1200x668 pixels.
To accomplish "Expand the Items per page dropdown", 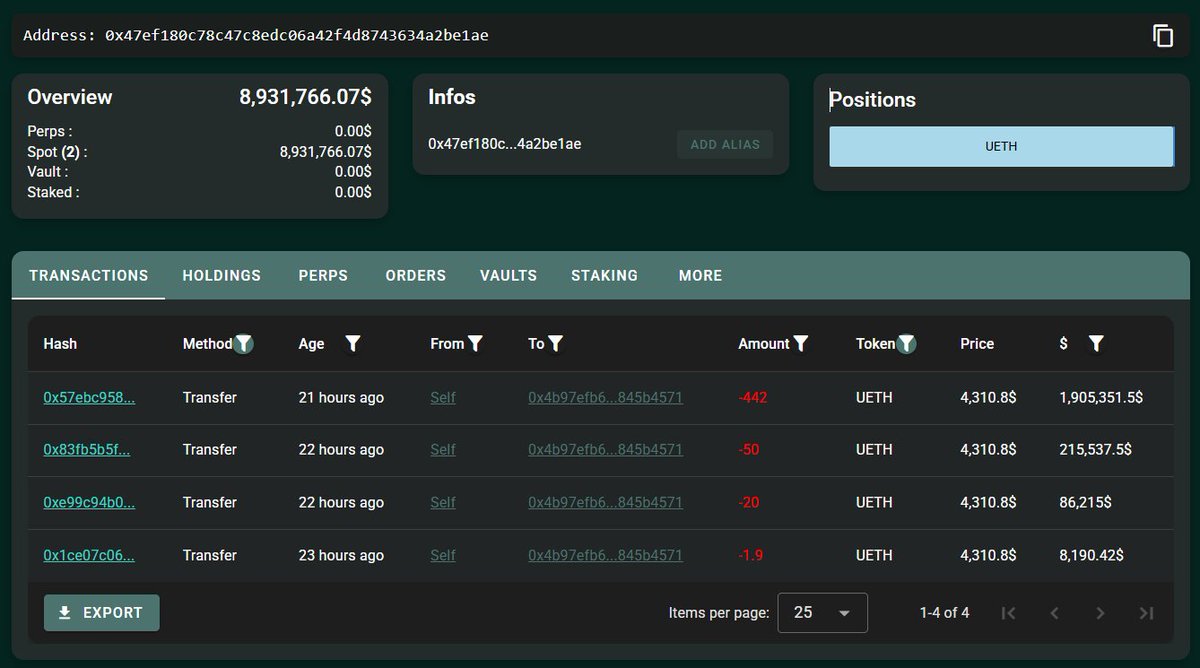I will click(822, 613).
